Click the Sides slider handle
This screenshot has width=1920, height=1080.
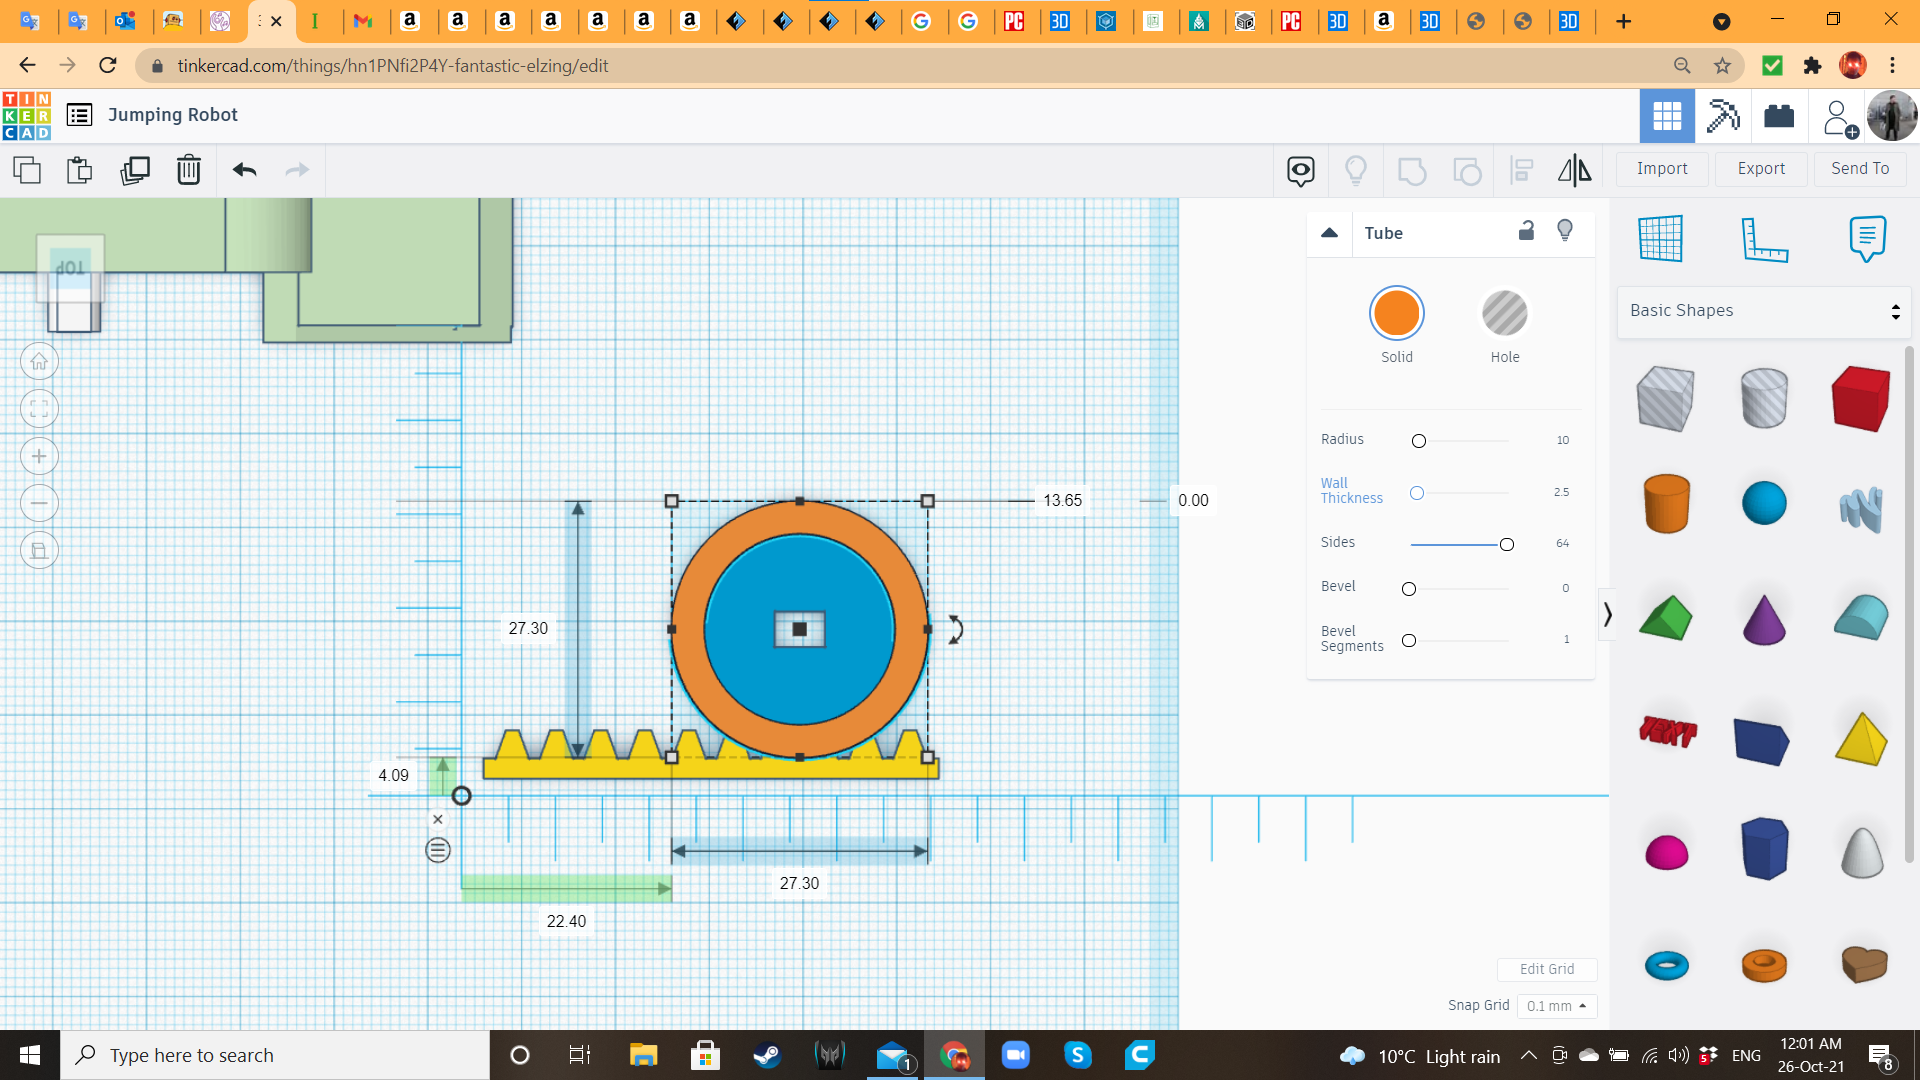pyautogui.click(x=1506, y=544)
